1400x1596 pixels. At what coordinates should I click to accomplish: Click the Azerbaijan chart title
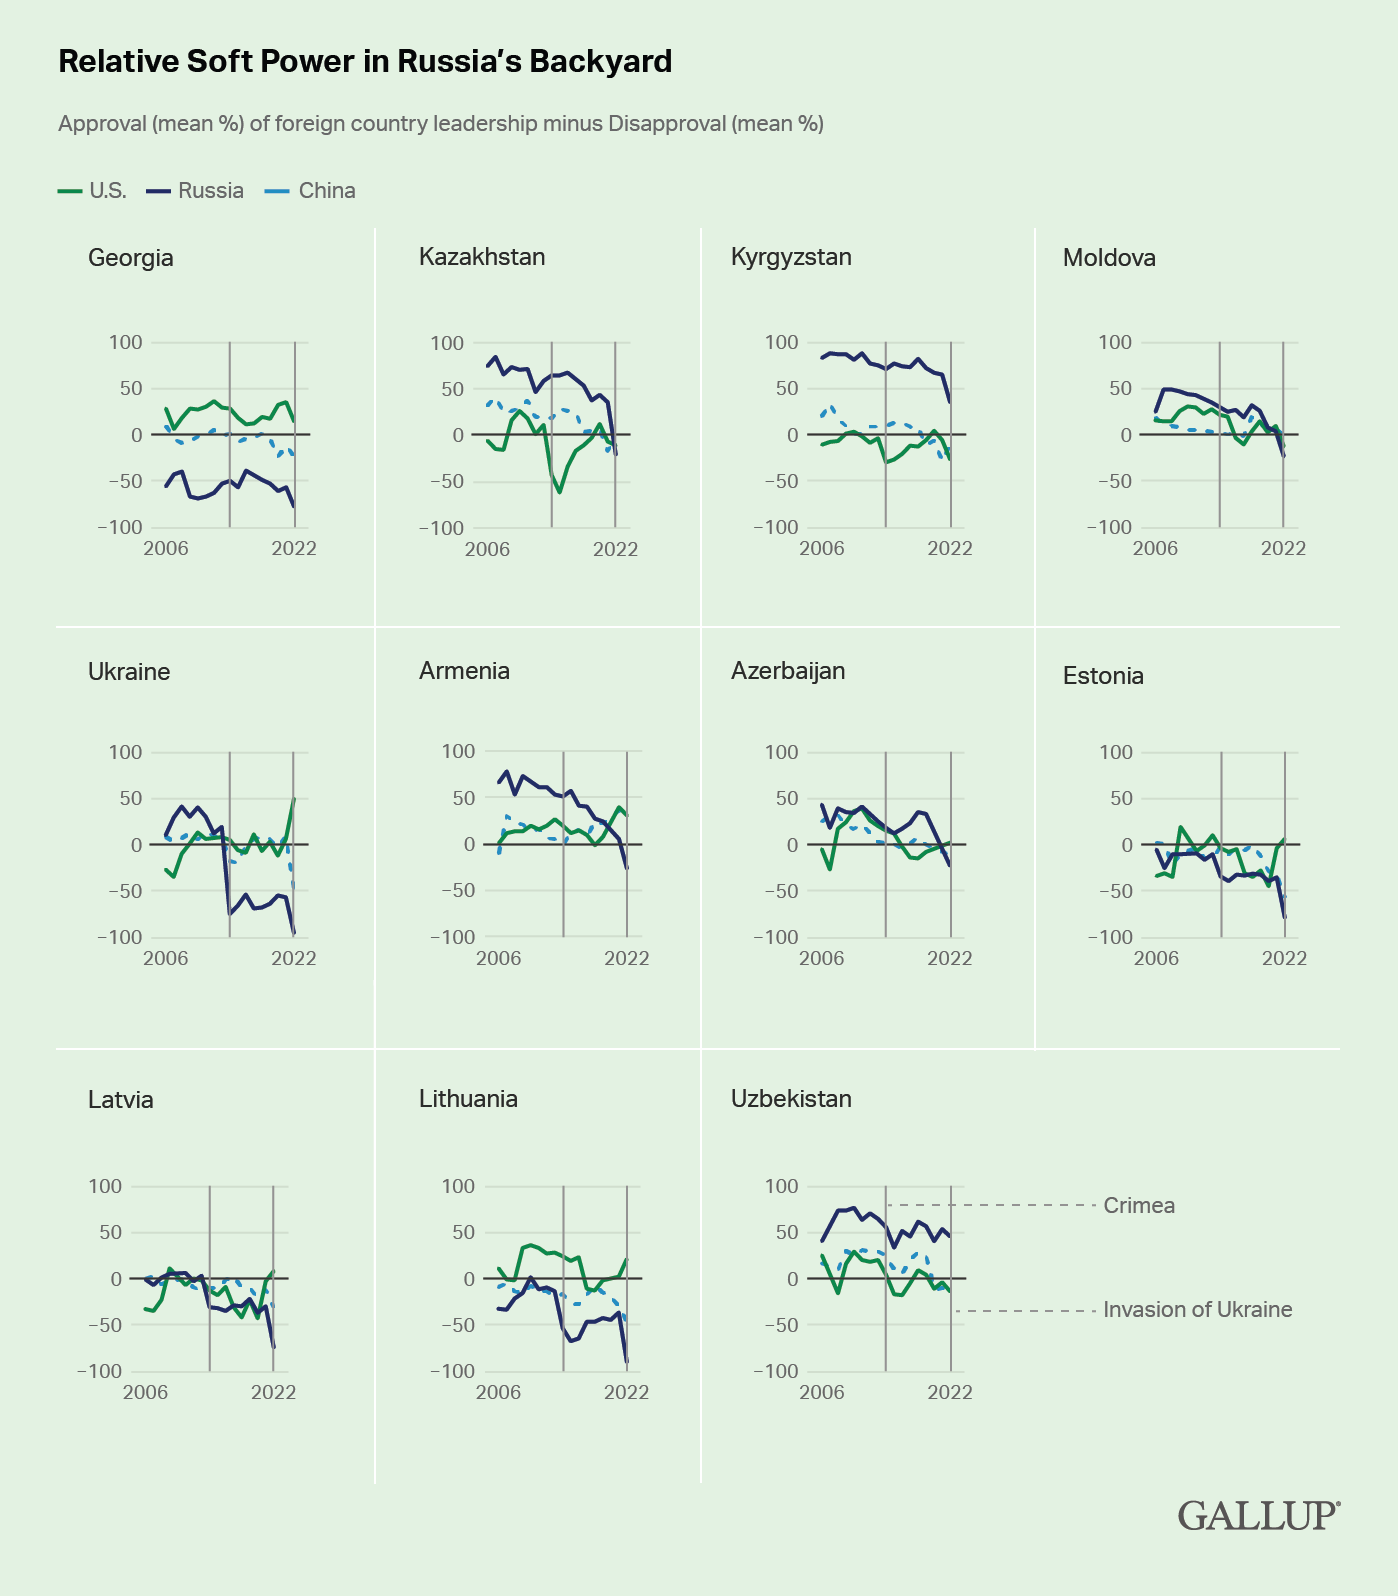788,671
